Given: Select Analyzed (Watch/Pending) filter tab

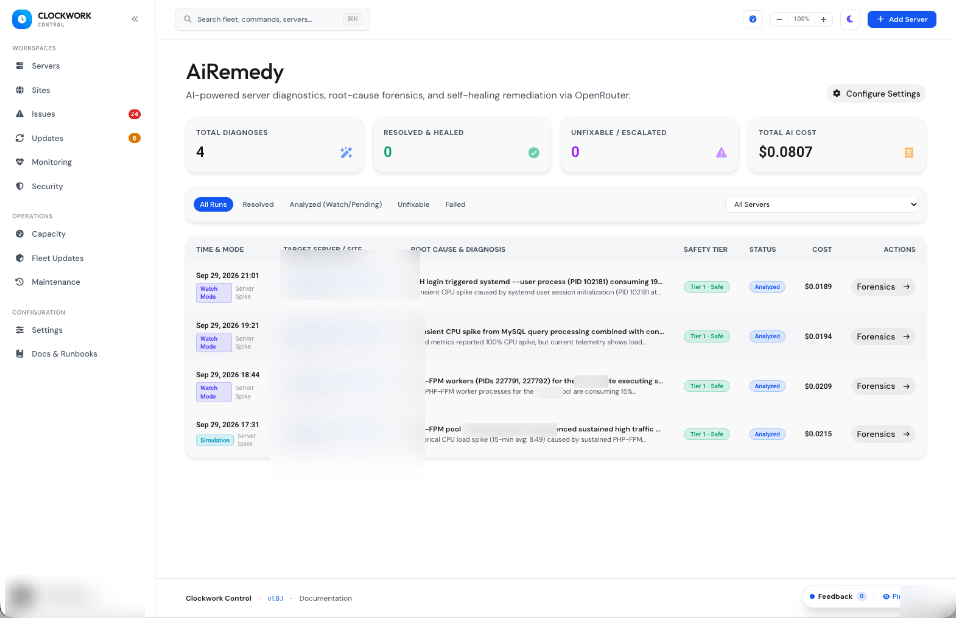Looking at the screenshot, I should pyautogui.click(x=335, y=204).
